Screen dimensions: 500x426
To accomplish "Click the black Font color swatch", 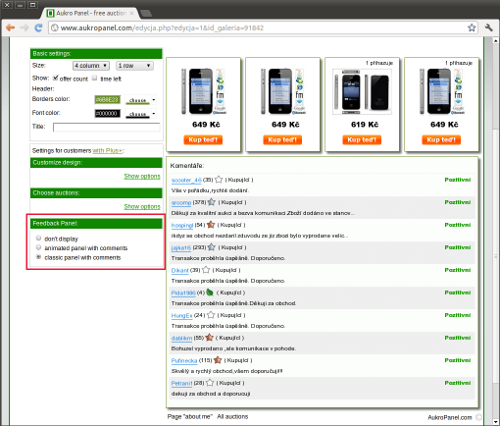I will click(107, 114).
